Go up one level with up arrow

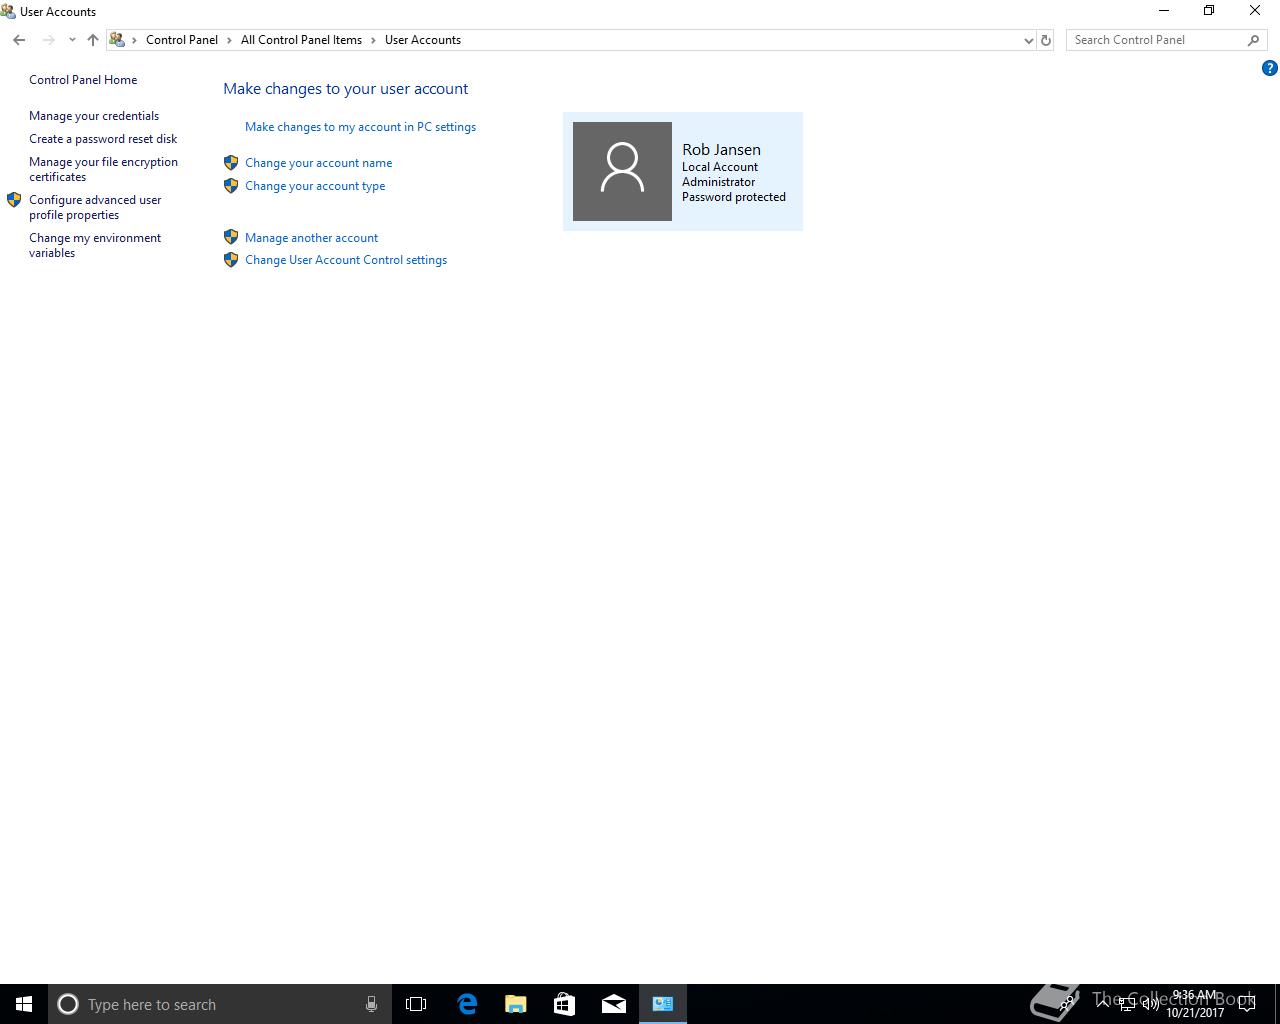pos(93,40)
